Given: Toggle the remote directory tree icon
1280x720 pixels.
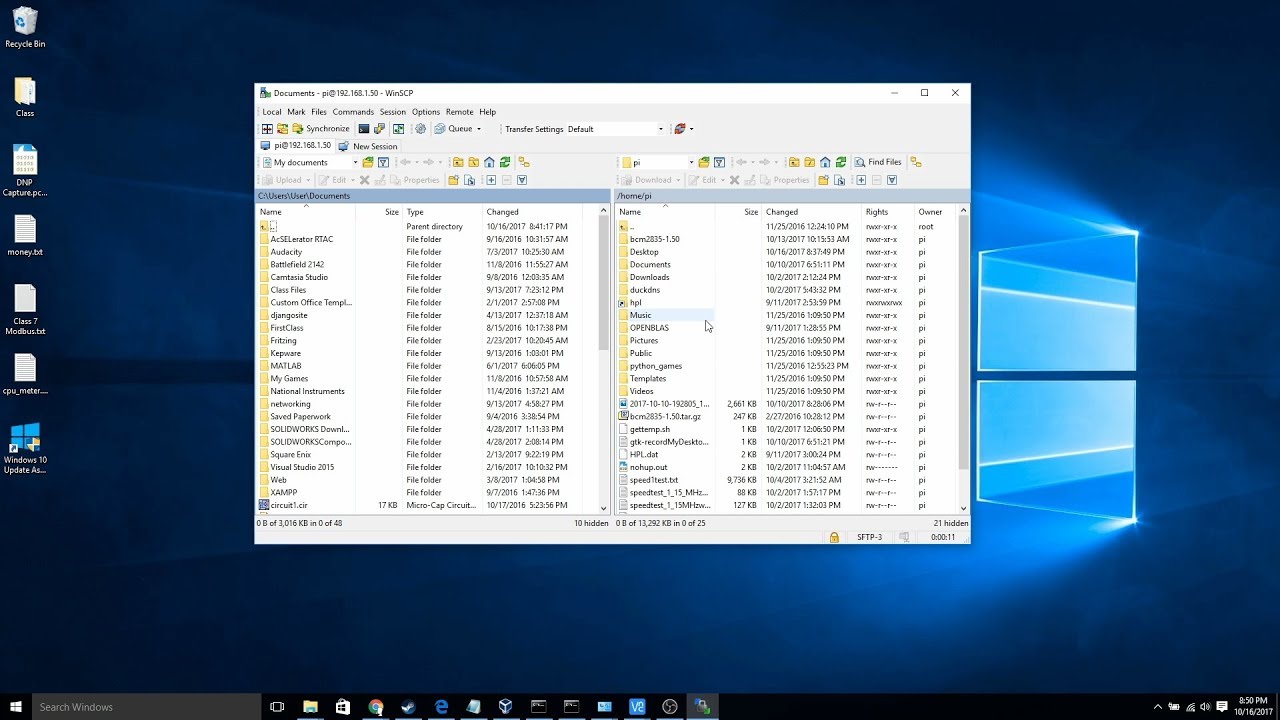Looking at the screenshot, I should click(x=916, y=162).
